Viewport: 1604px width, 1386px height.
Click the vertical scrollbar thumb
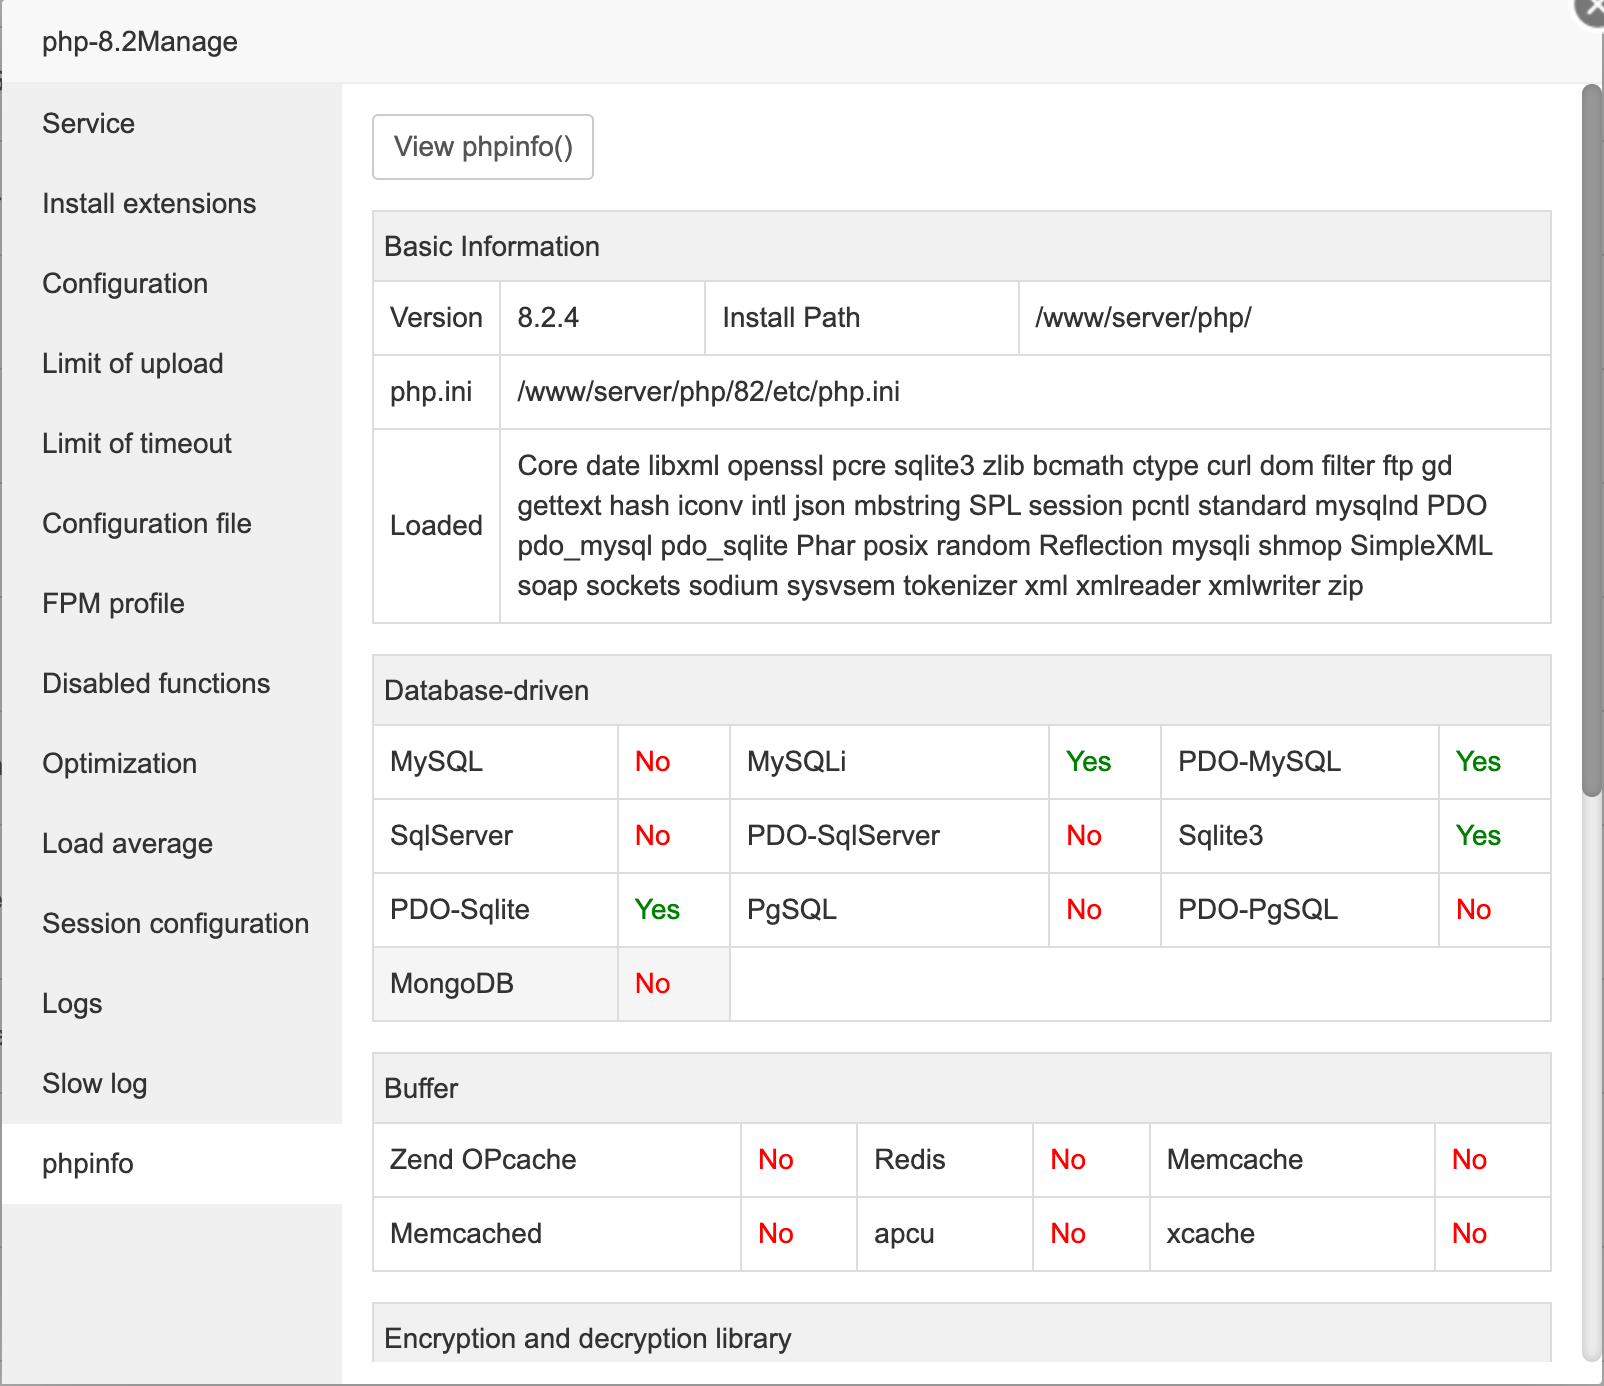pyautogui.click(x=1592, y=440)
